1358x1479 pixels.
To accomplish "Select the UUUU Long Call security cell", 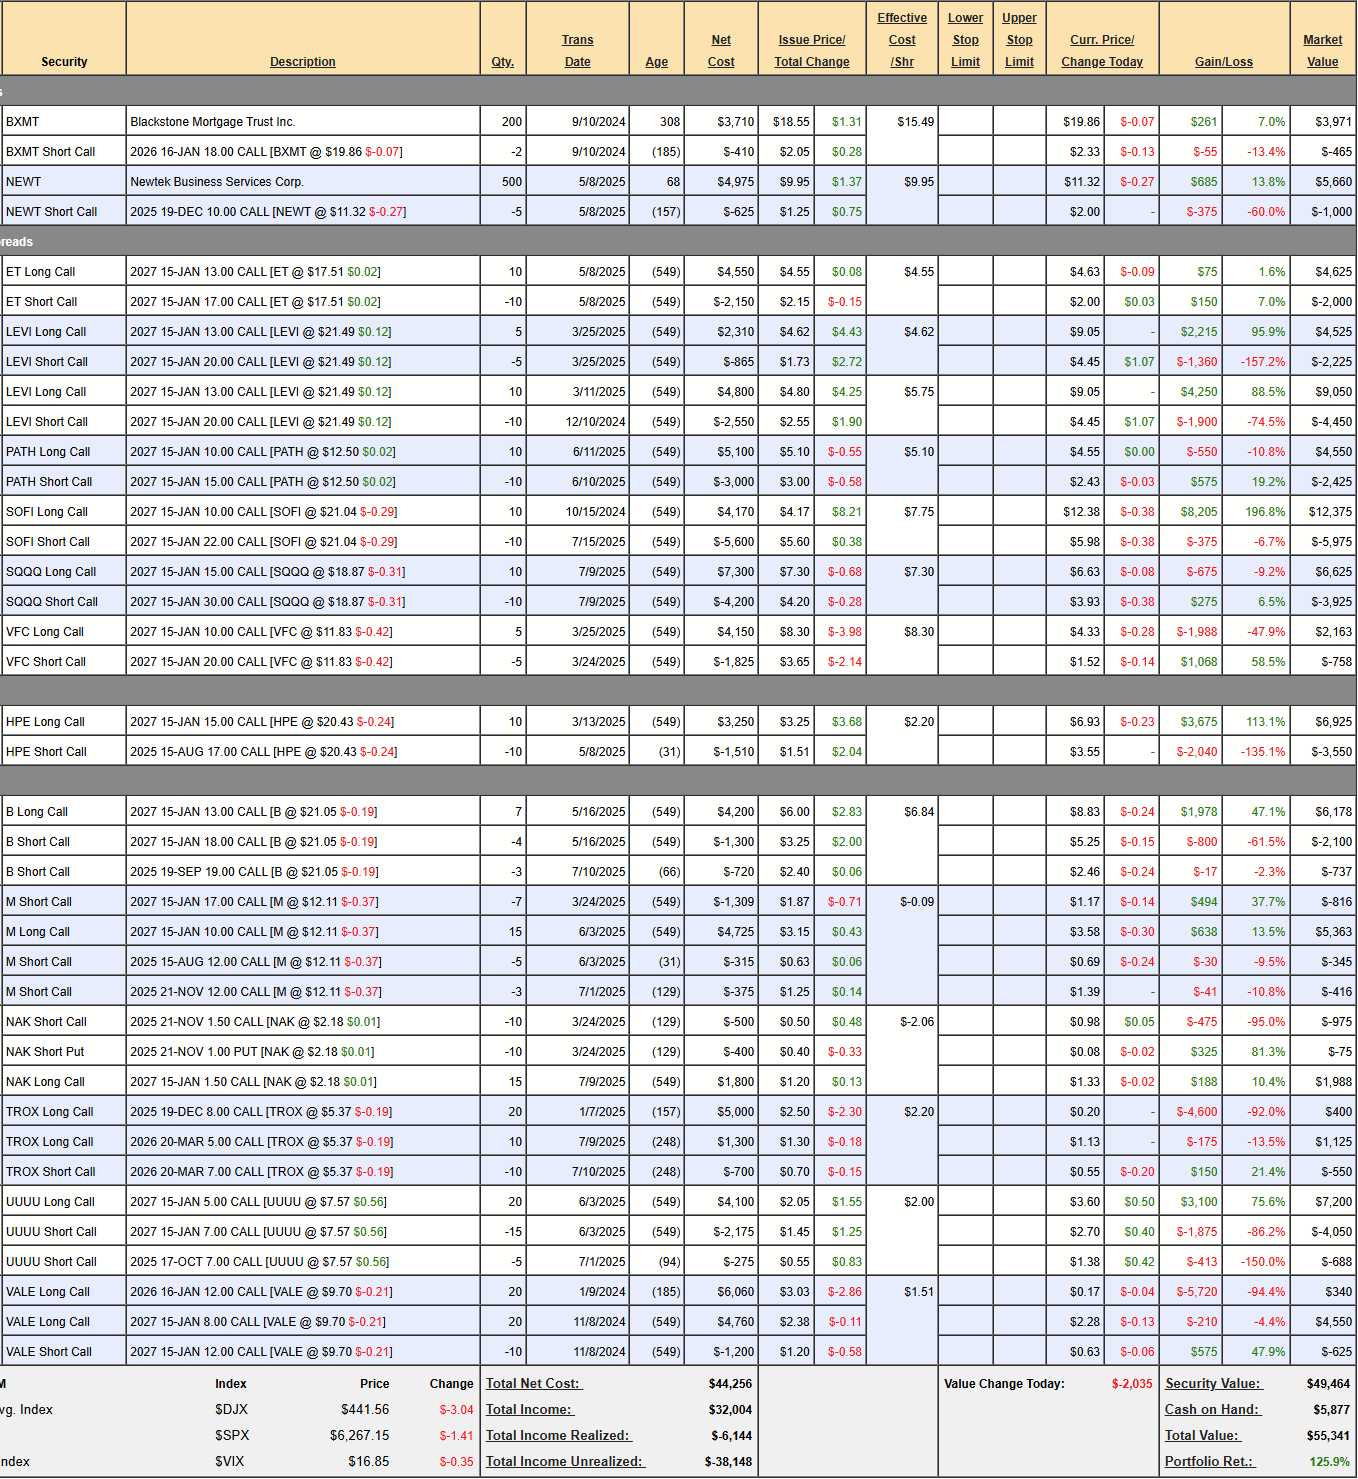I will point(50,1202).
